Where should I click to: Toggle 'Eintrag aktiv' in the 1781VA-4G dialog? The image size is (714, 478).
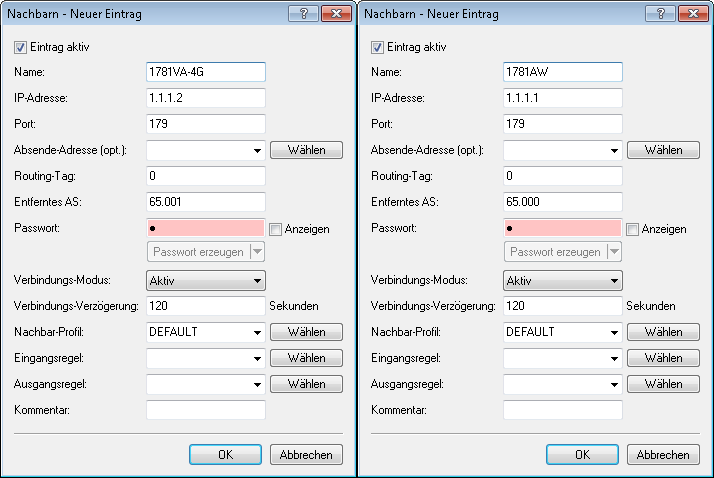[x=21, y=47]
